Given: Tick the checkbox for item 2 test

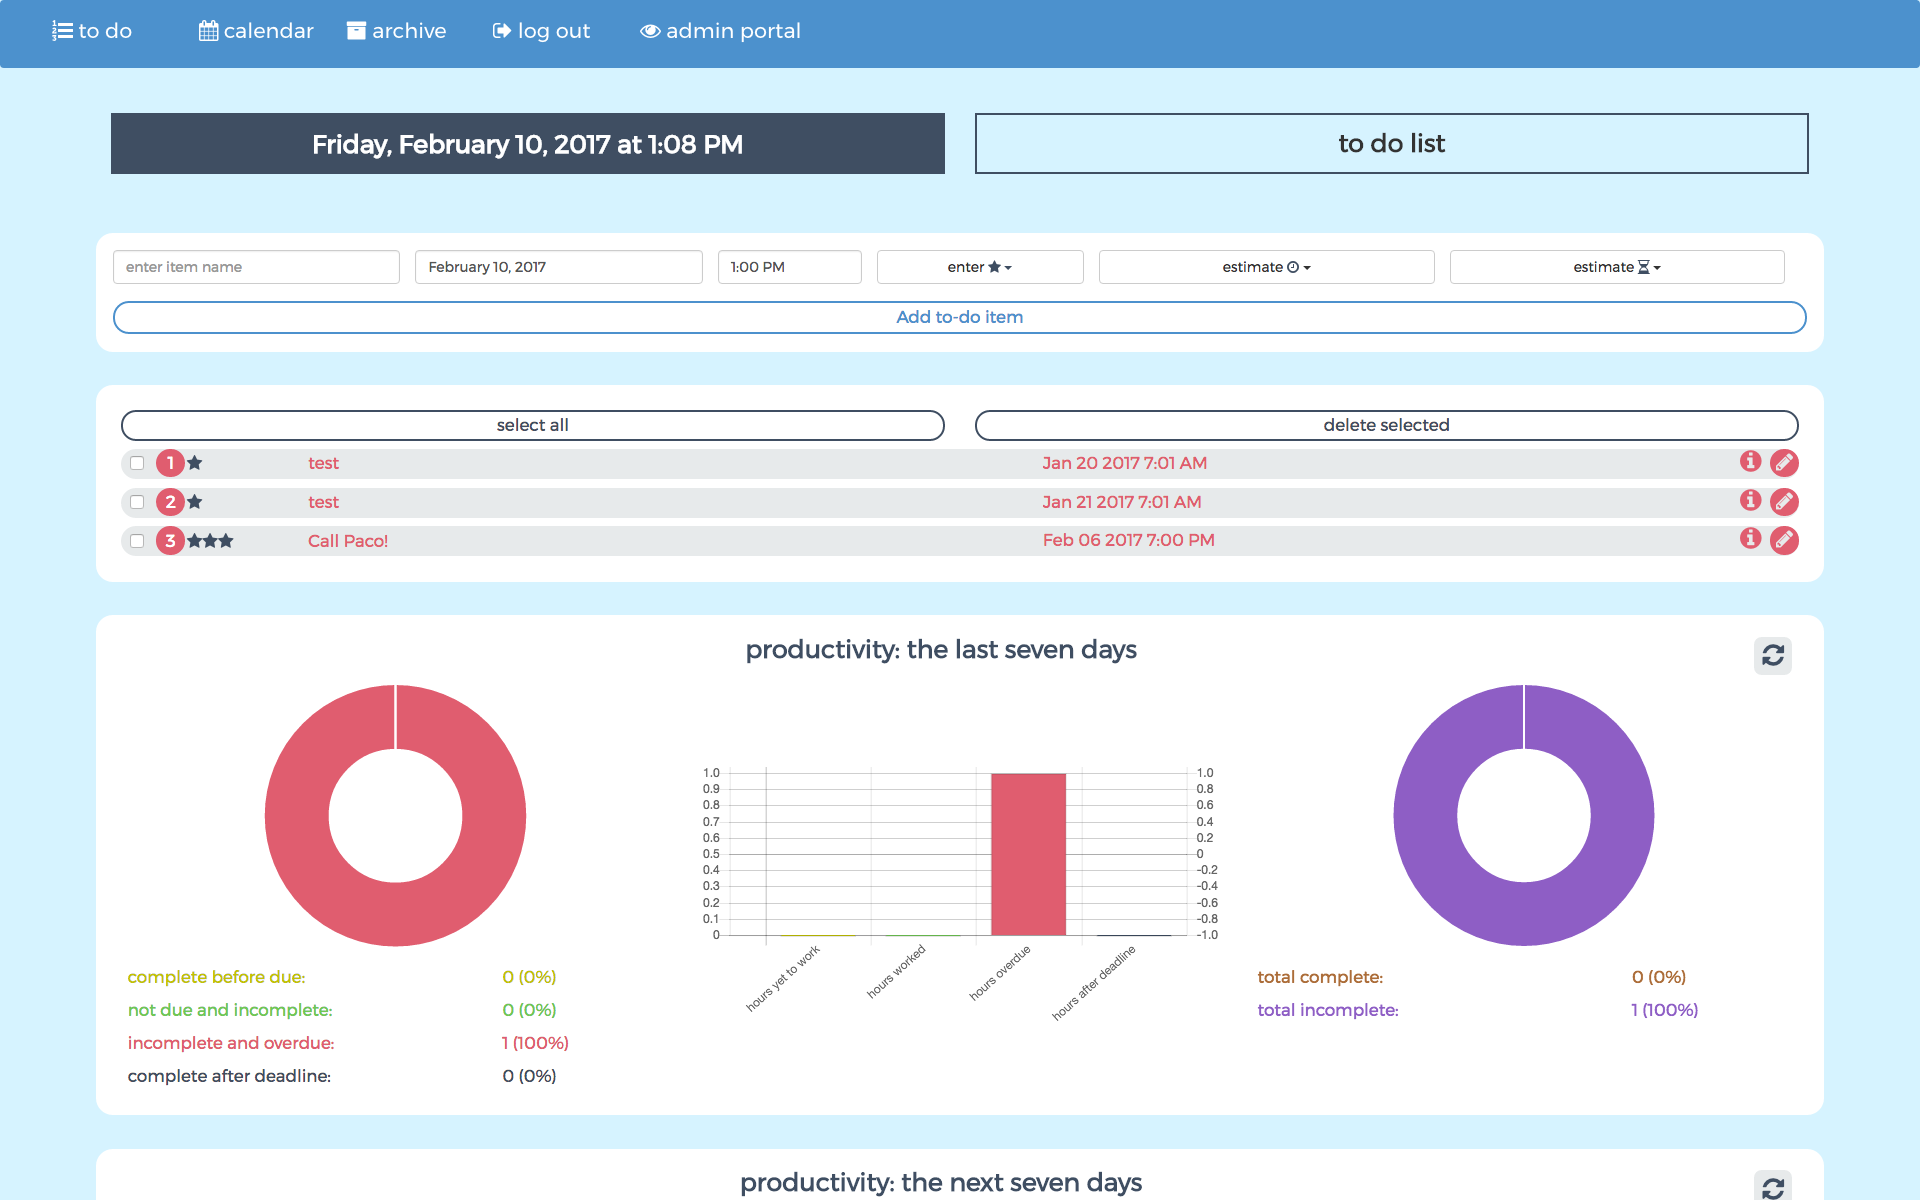Looking at the screenshot, I should pyautogui.click(x=137, y=502).
